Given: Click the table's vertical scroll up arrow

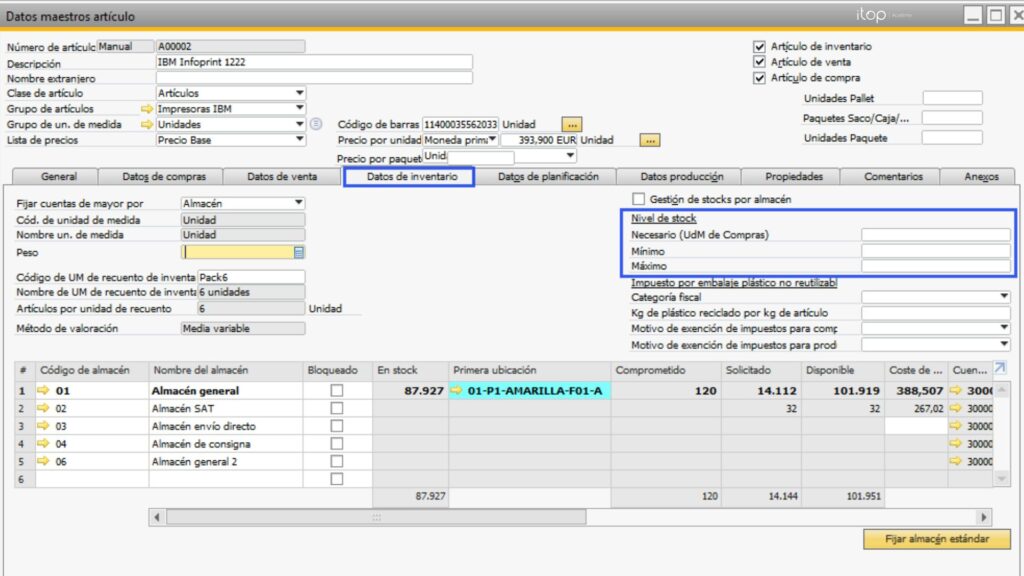Looking at the screenshot, I should pos(1001,390).
